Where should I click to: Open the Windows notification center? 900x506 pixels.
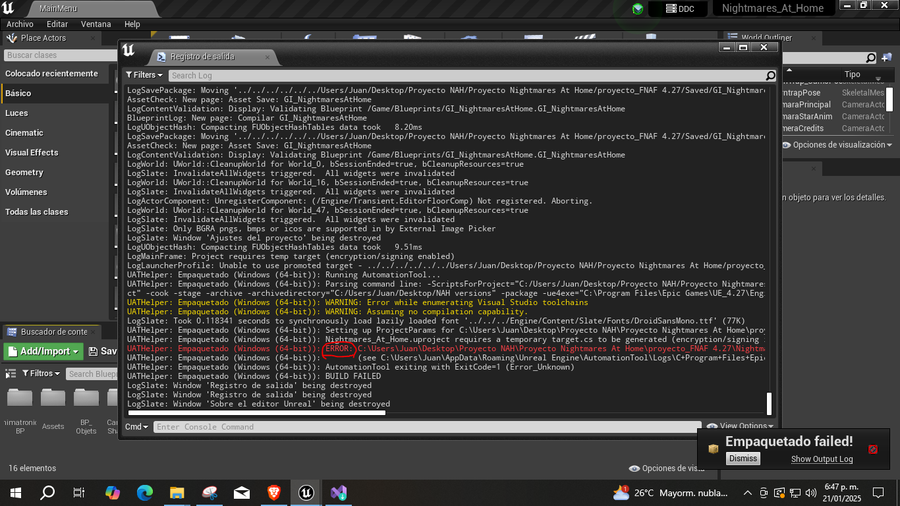(878, 493)
